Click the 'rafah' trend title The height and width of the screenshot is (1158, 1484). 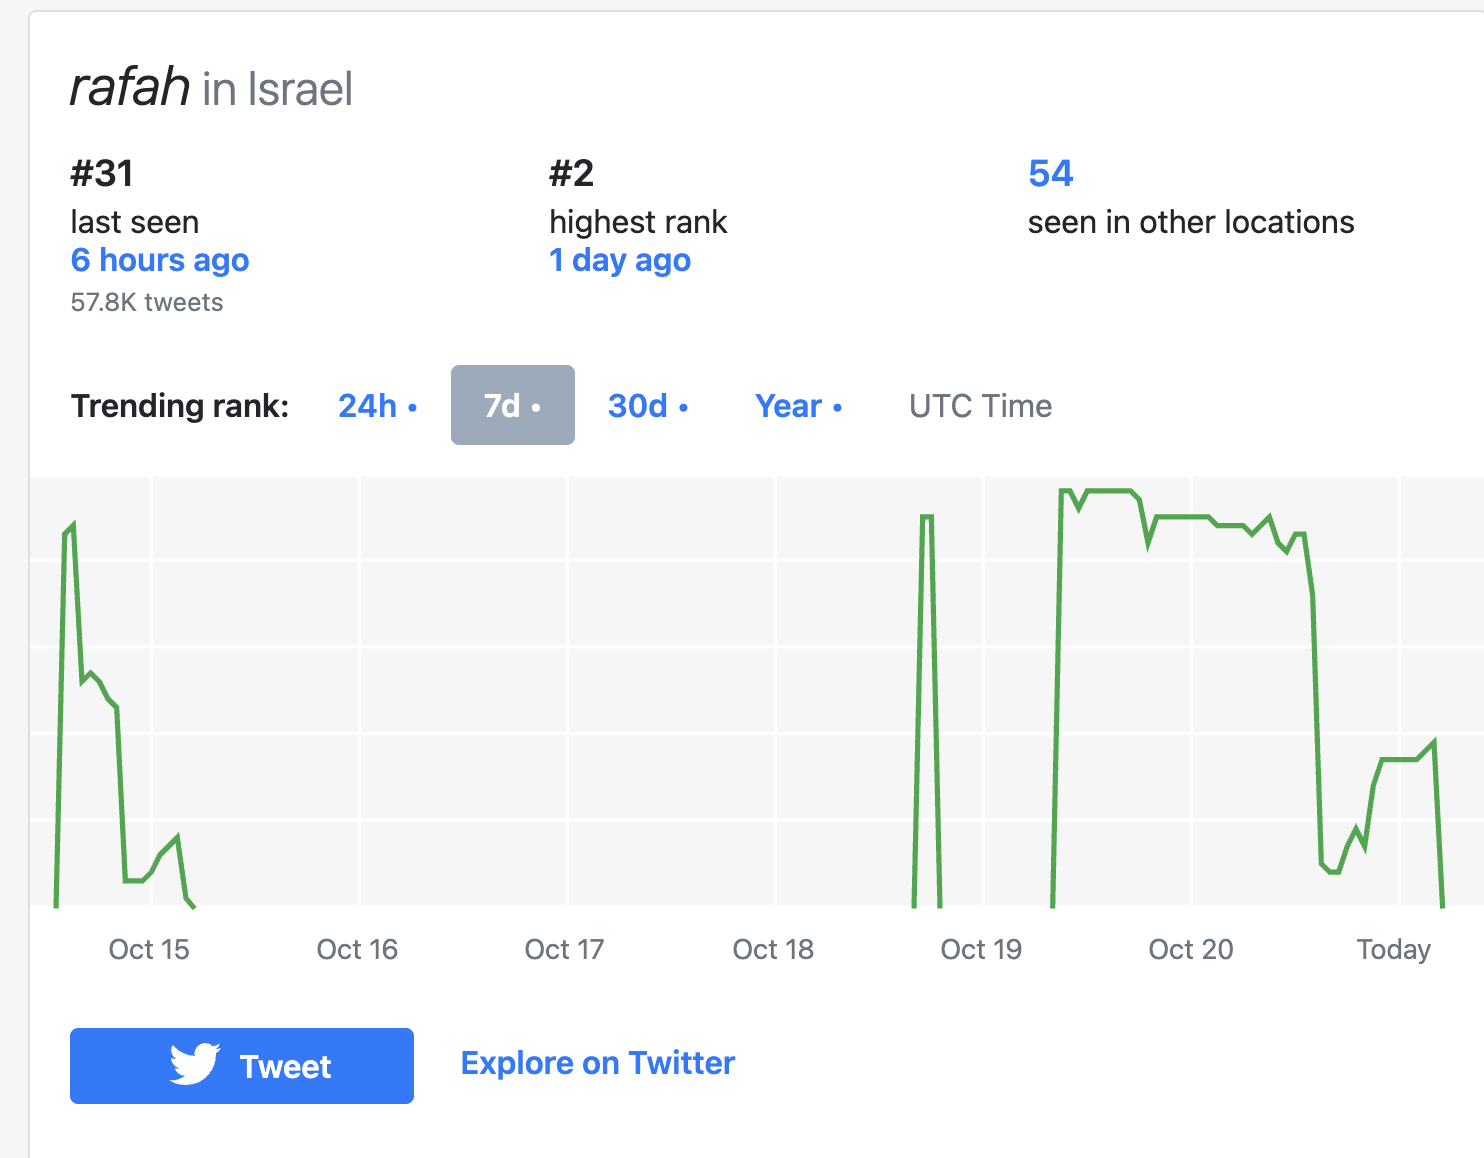pos(130,88)
